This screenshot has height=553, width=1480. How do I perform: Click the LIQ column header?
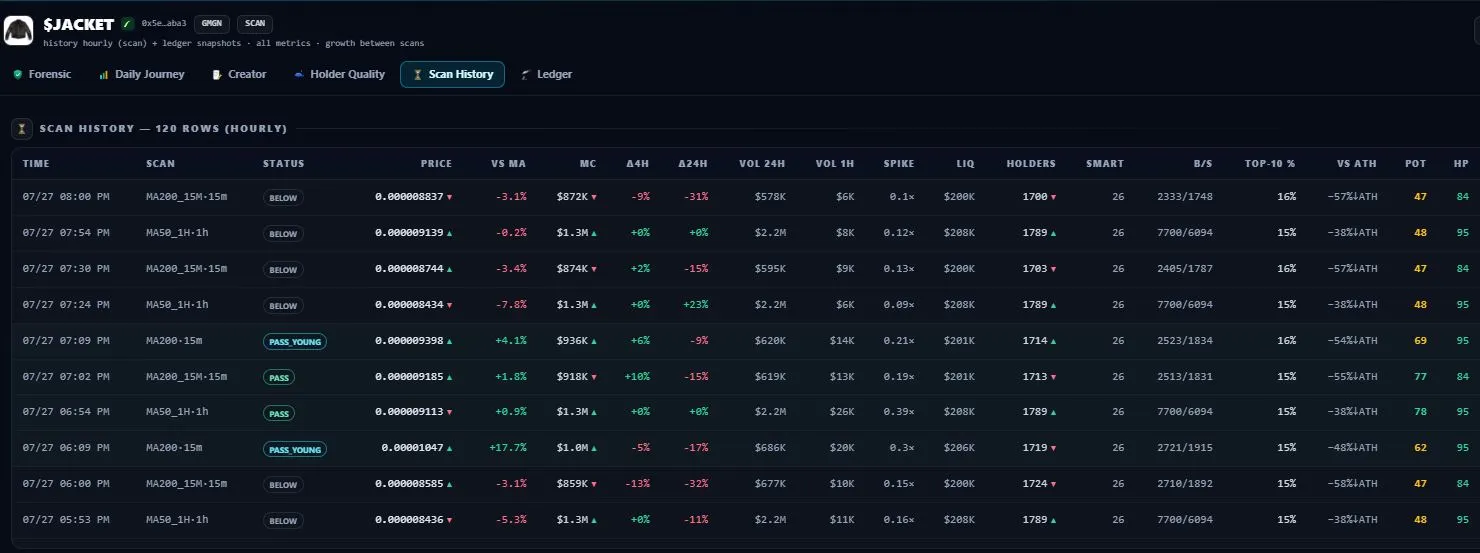965,163
